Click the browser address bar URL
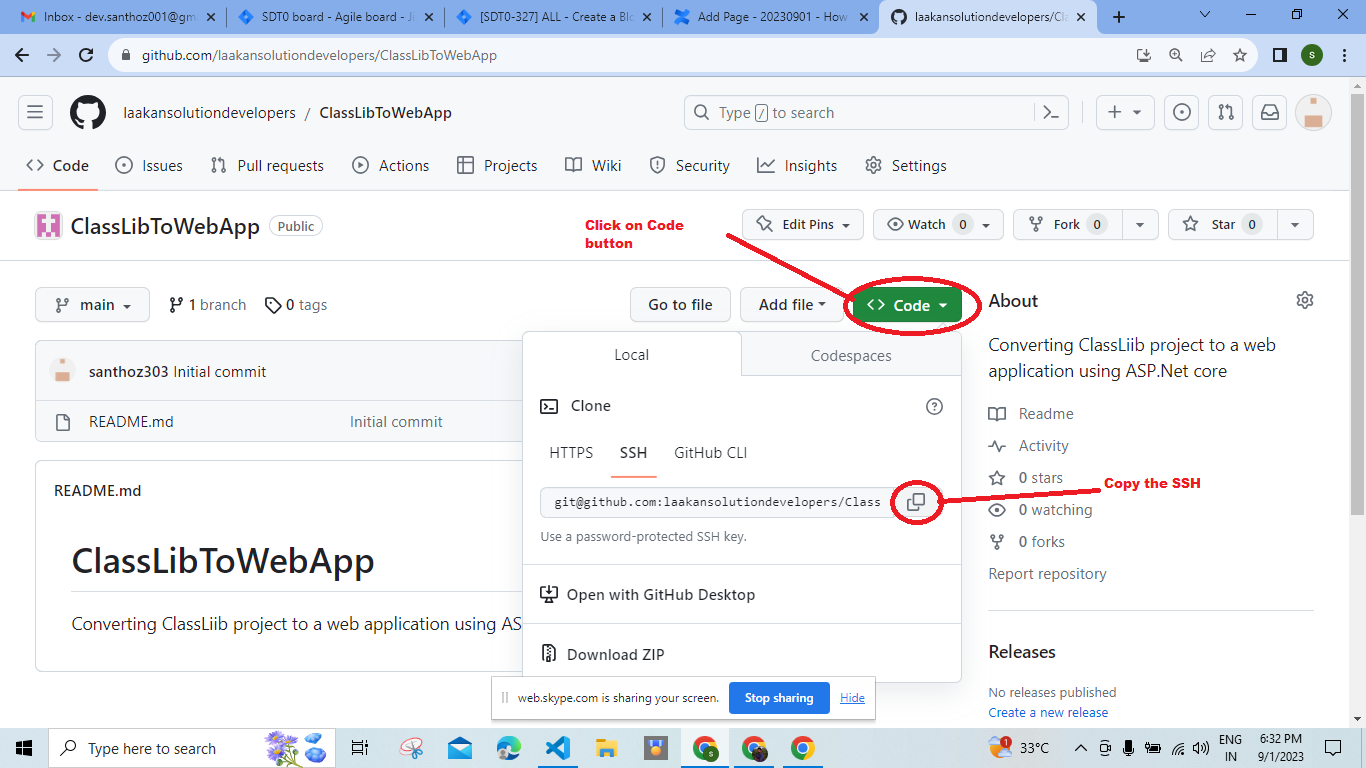 (x=319, y=55)
